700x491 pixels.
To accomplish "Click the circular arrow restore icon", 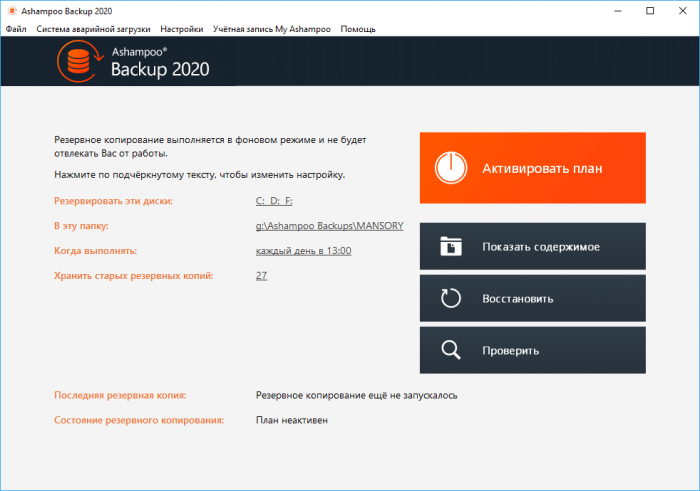I will tap(451, 298).
